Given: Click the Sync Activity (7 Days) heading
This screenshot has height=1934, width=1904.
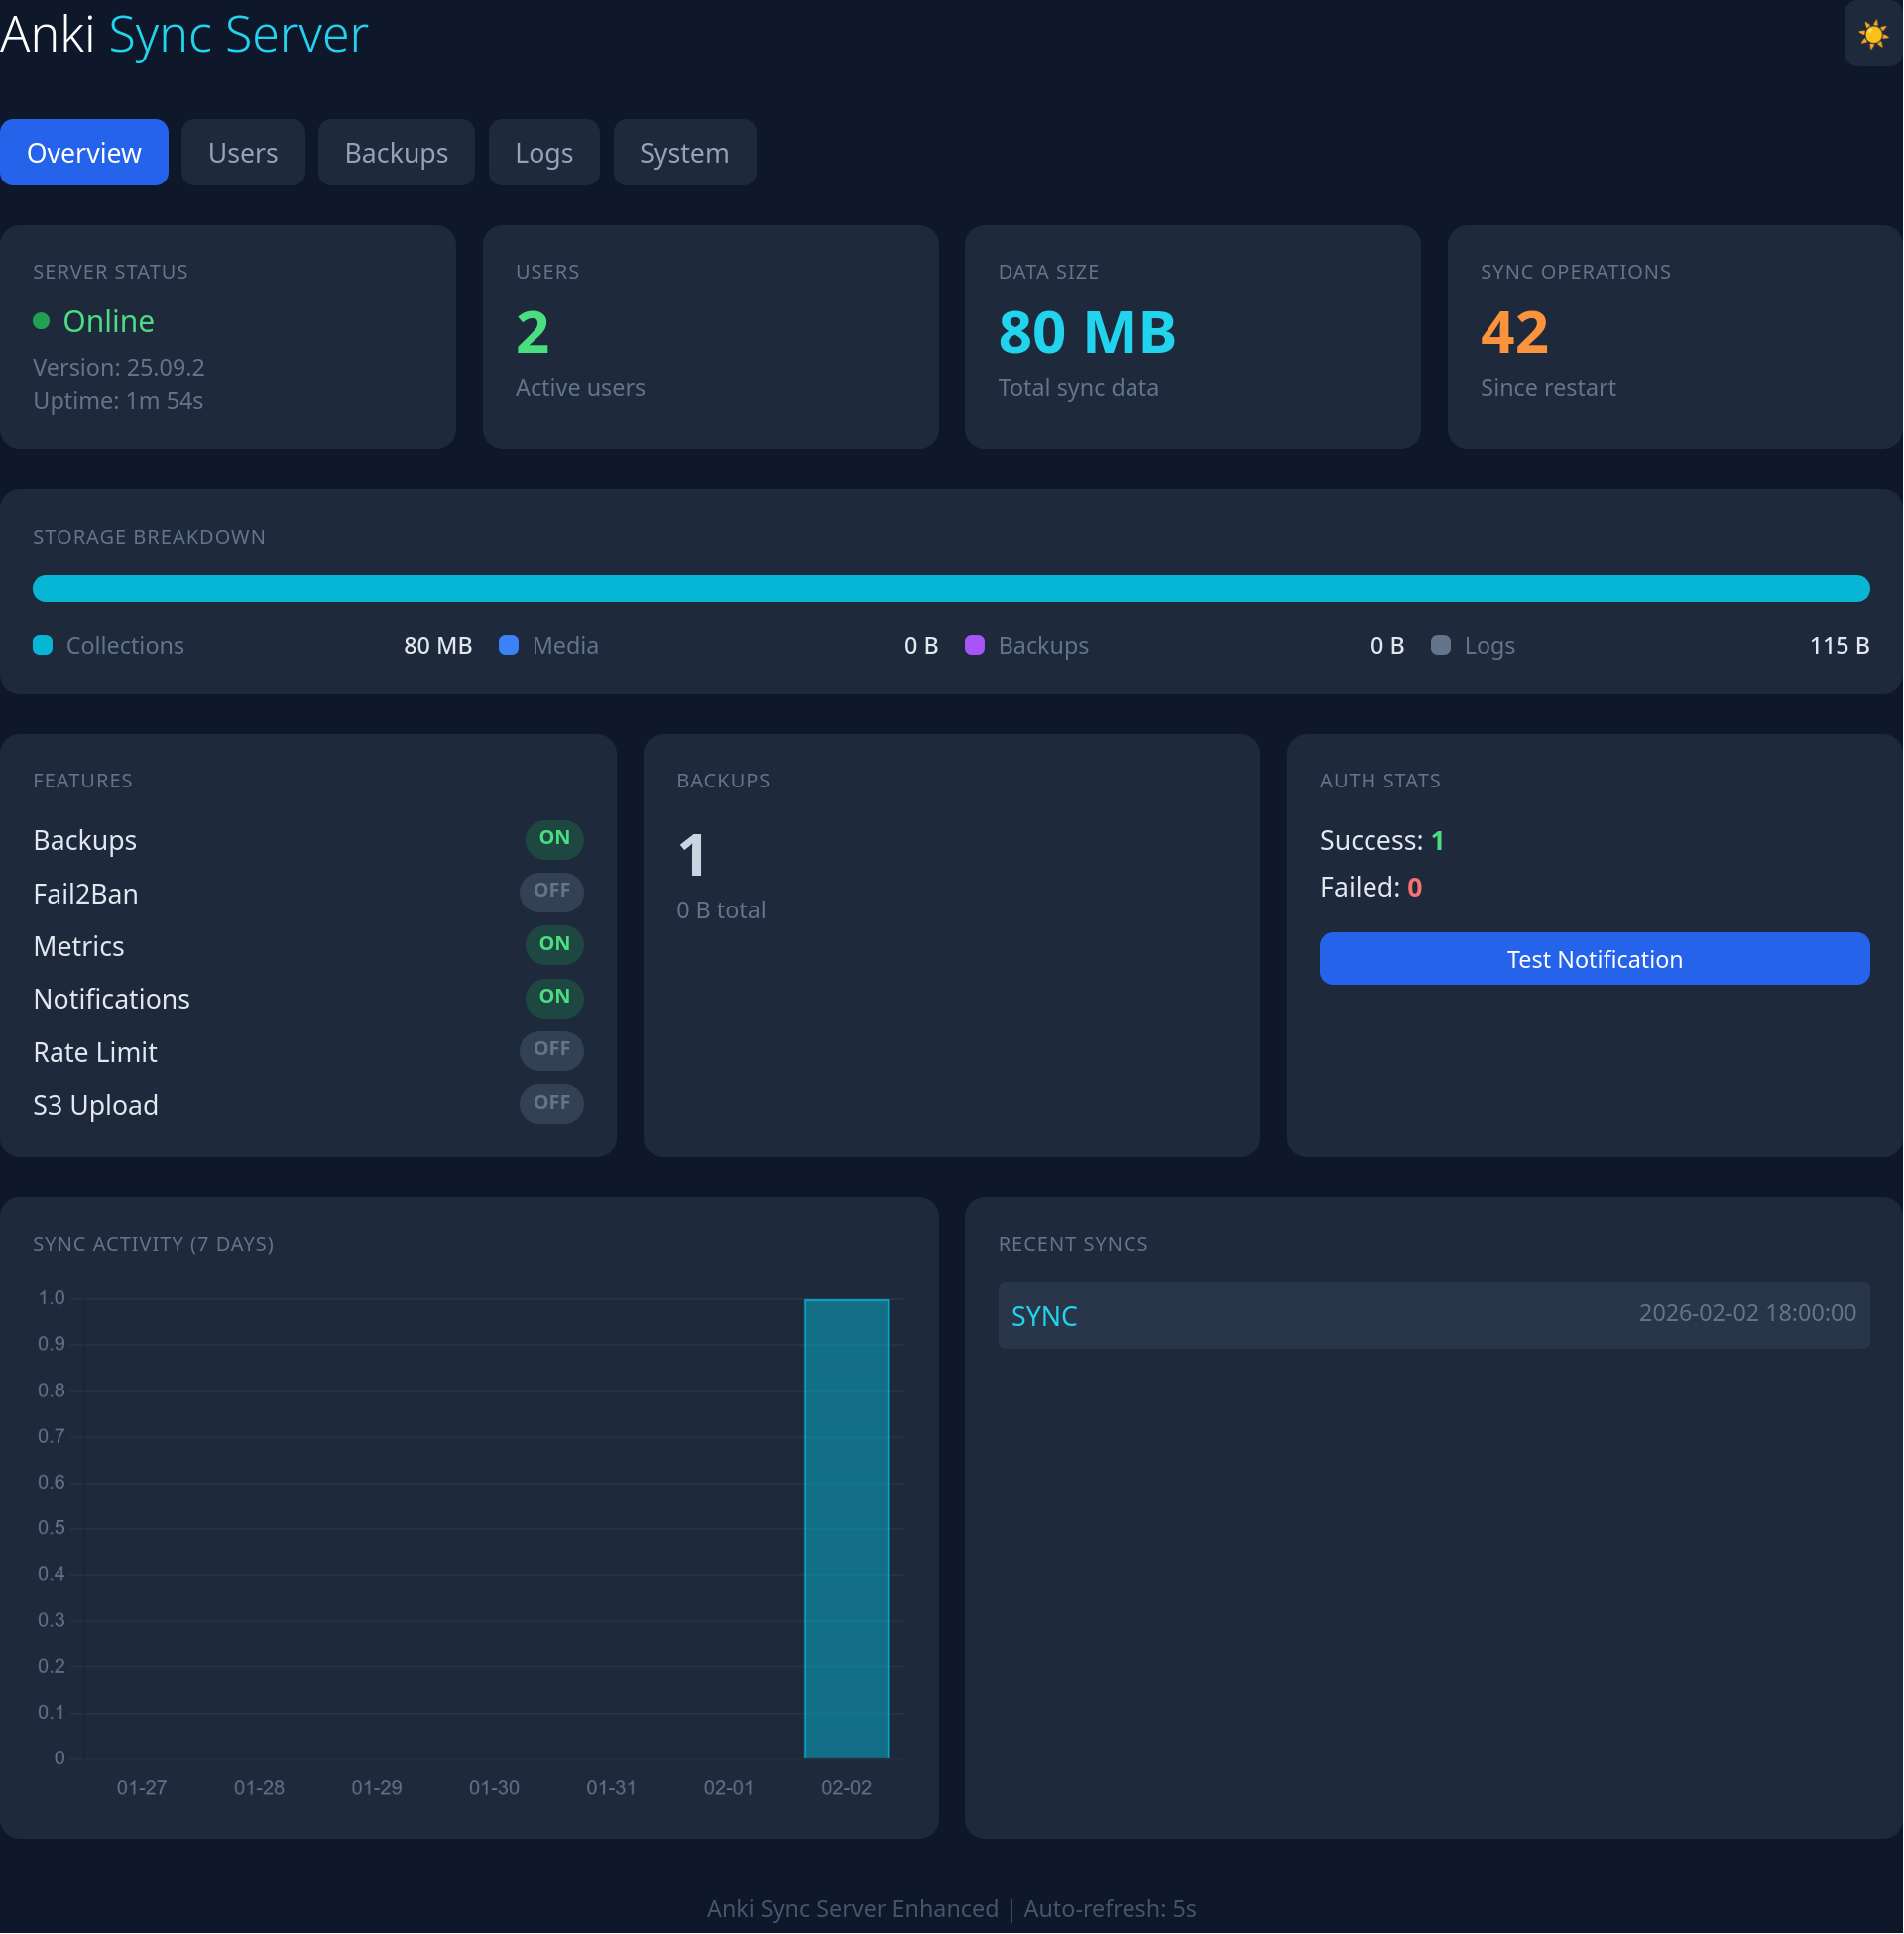Looking at the screenshot, I should pyautogui.click(x=153, y=1244).
